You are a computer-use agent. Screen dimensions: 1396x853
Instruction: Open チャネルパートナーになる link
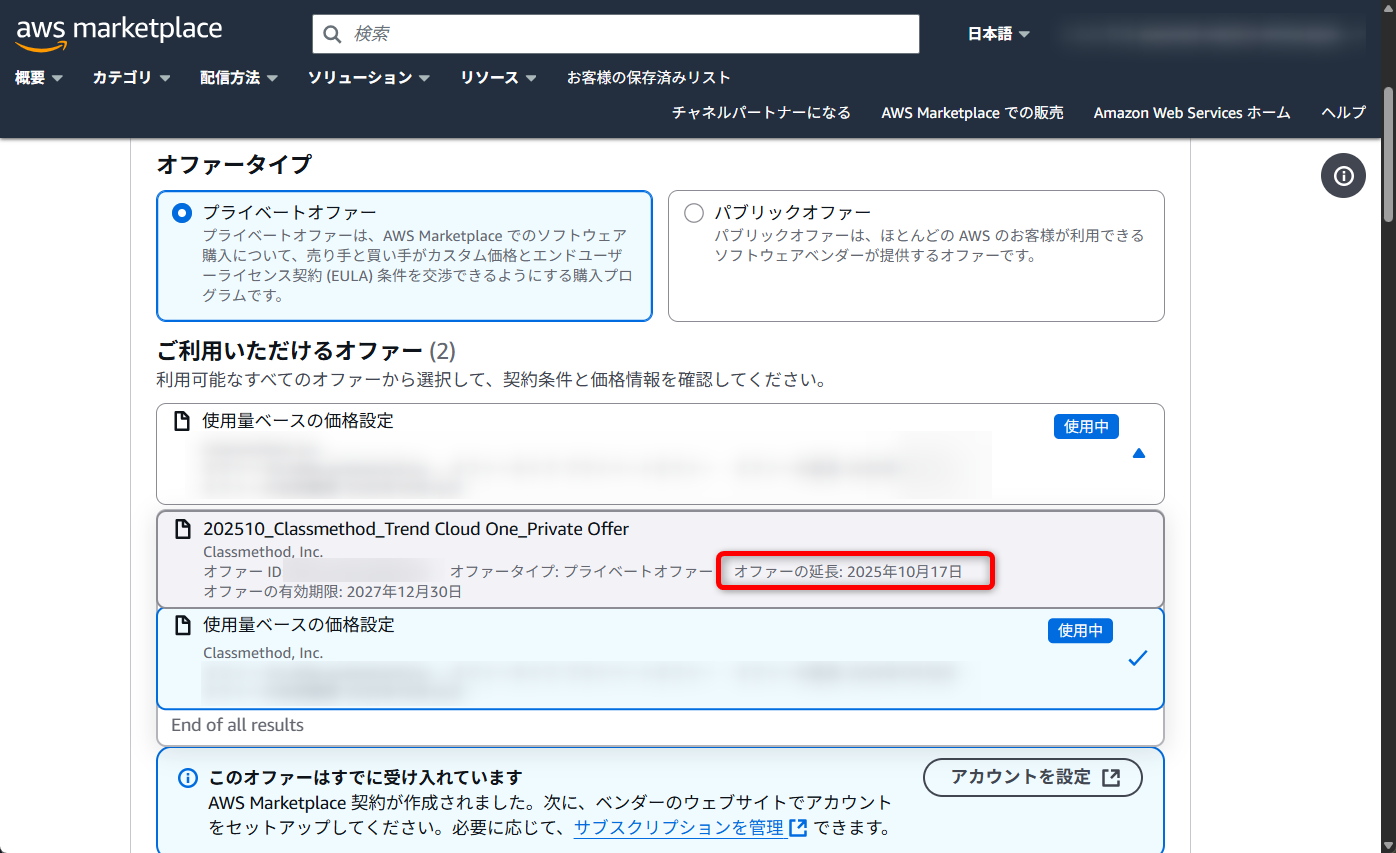[761, 112]
